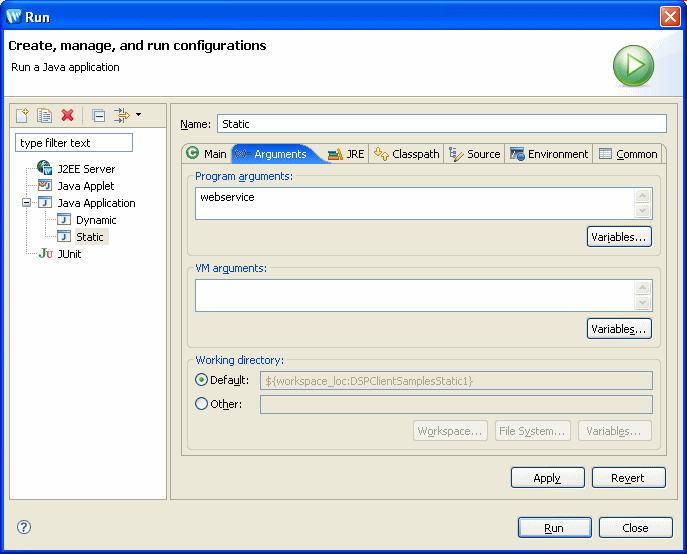
Task: Click the Run button
Action: coord(554,528)
